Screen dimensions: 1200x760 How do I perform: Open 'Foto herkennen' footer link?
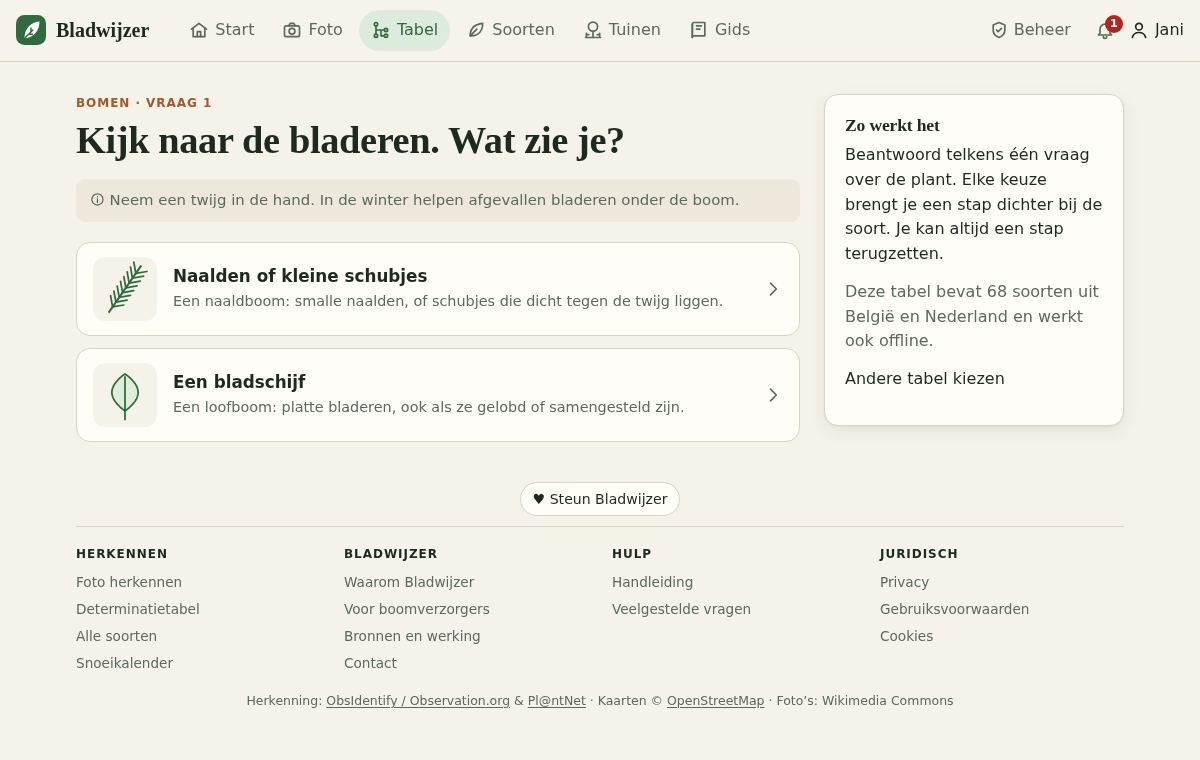click(x=129, y=582)
